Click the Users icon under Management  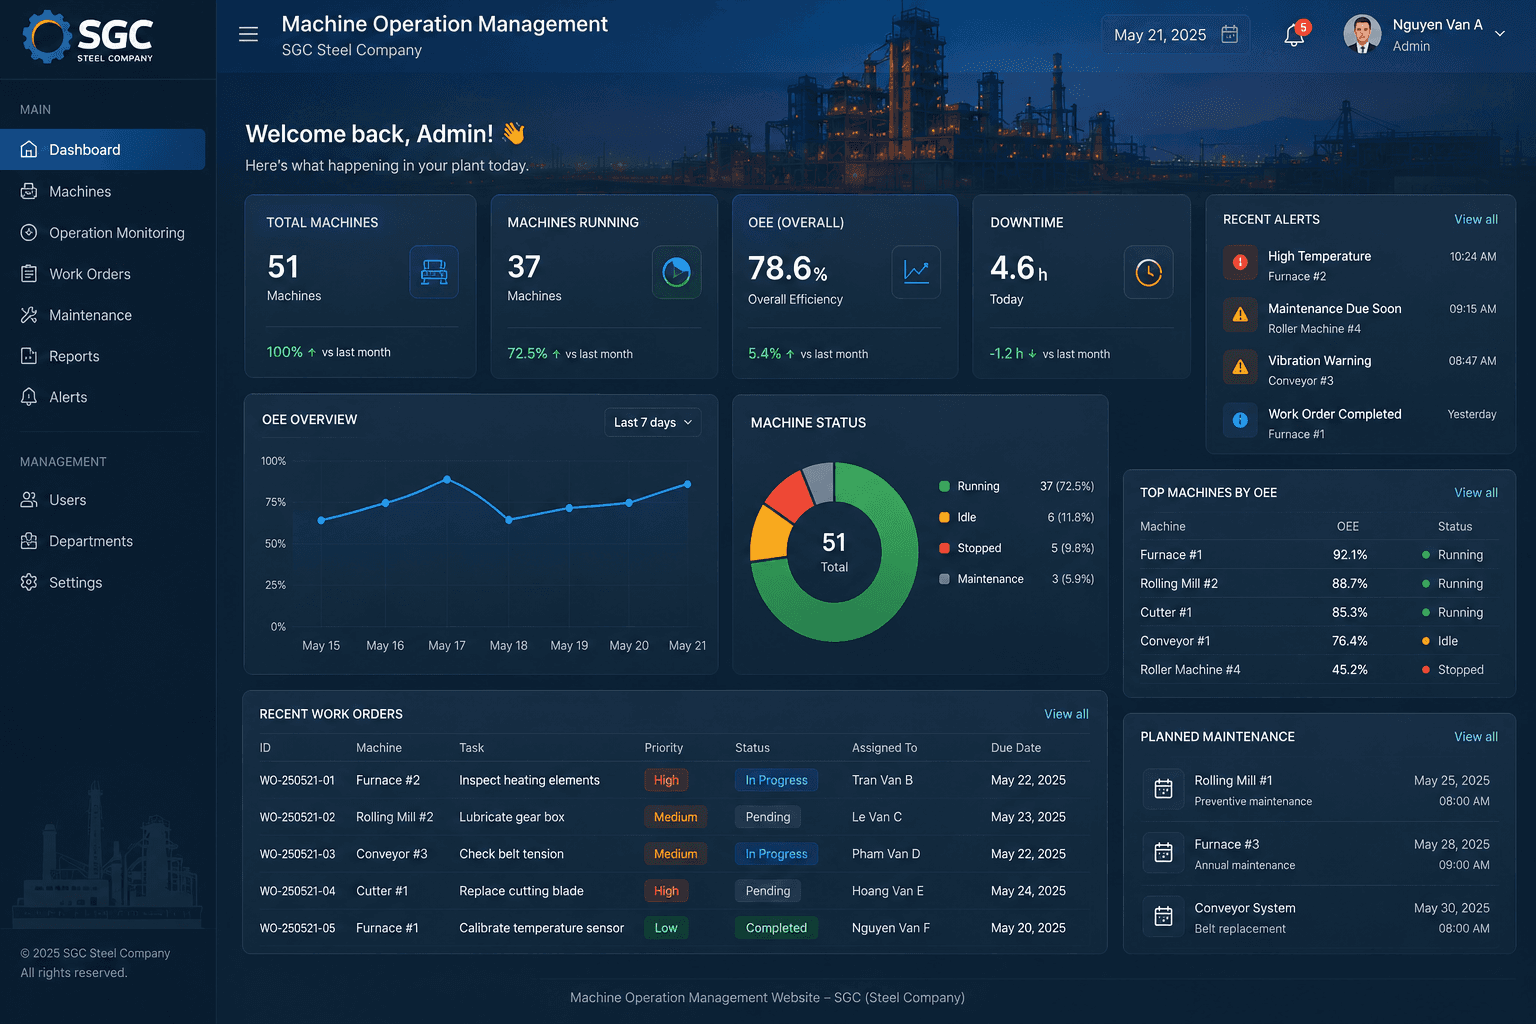(29, 500)
